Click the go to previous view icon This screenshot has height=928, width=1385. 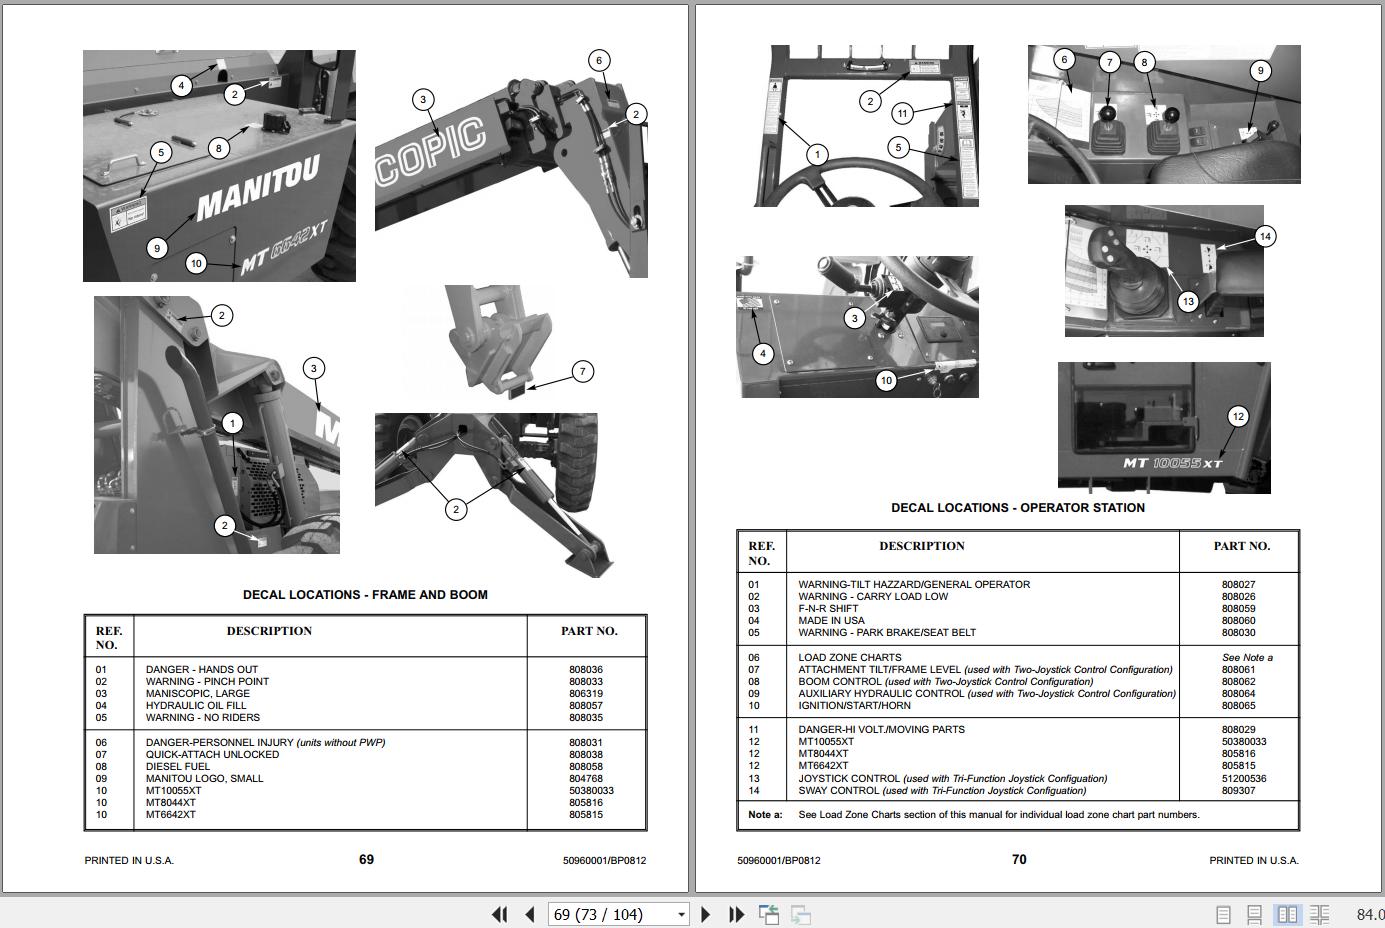(769, 914)
